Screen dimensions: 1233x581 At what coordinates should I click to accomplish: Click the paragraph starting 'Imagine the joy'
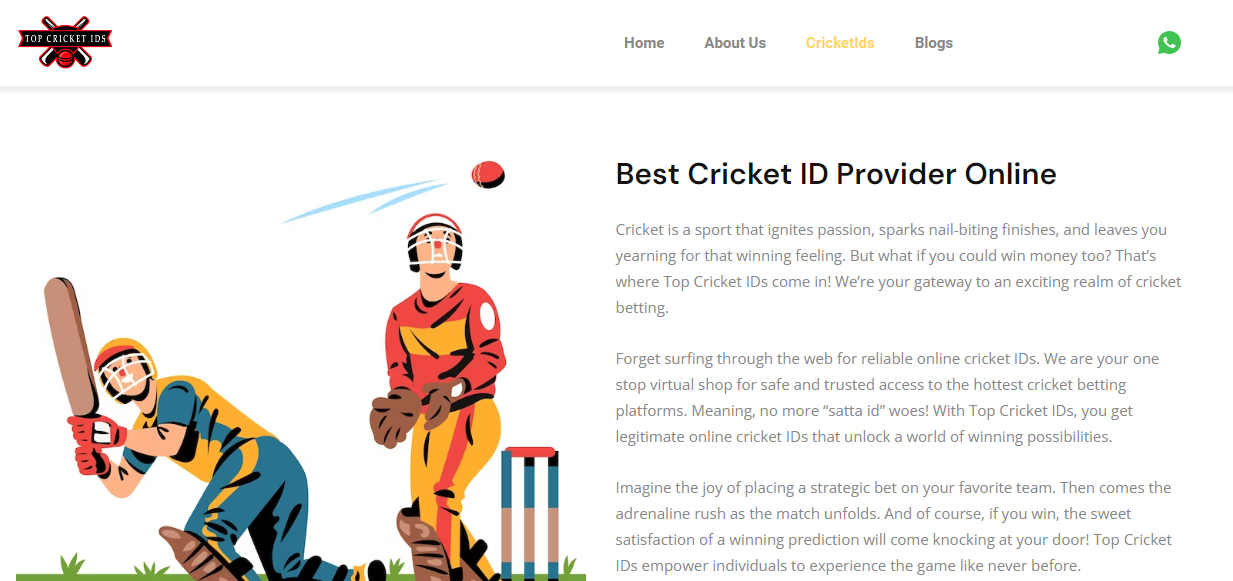coord(894,527)
